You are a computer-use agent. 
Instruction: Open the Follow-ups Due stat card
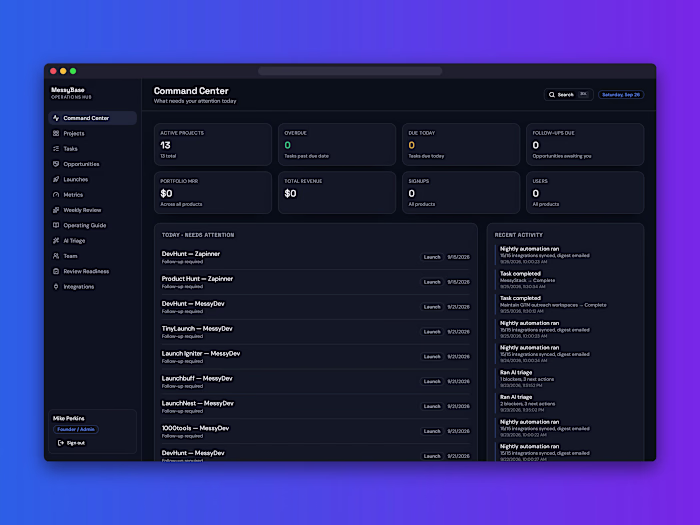click(585, 145)
